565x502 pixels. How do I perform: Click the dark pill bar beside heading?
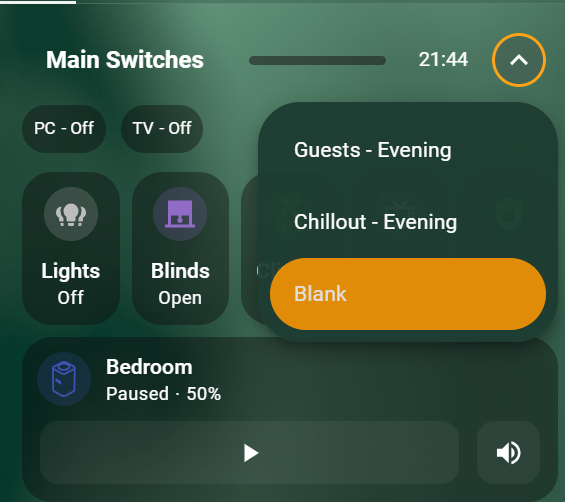[x=317, y=60]
